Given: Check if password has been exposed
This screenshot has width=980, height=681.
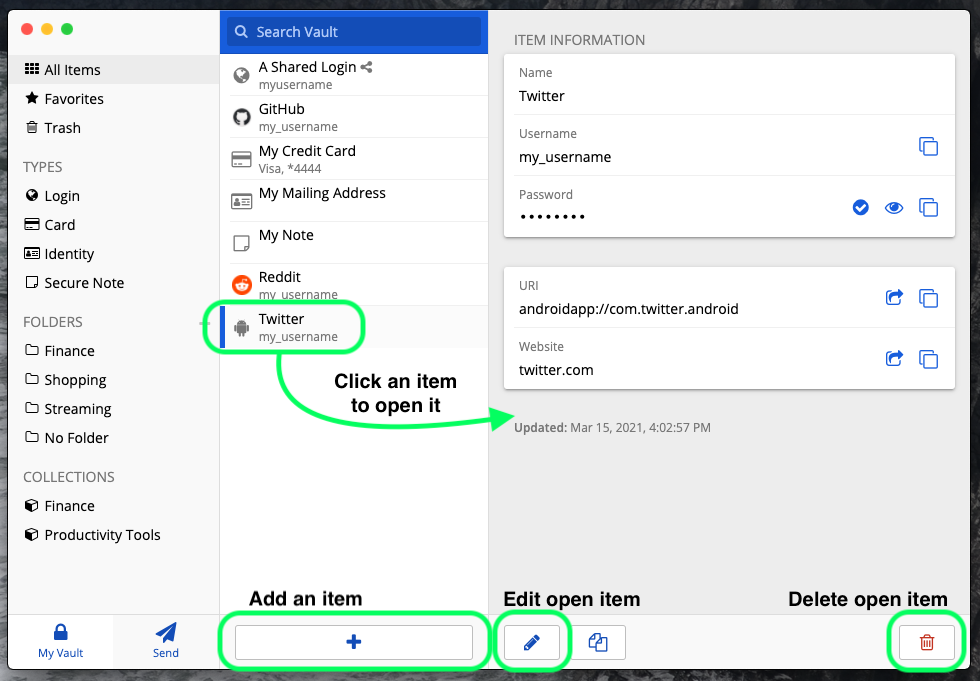Looking at the screenshot, I should pos(861,207).
